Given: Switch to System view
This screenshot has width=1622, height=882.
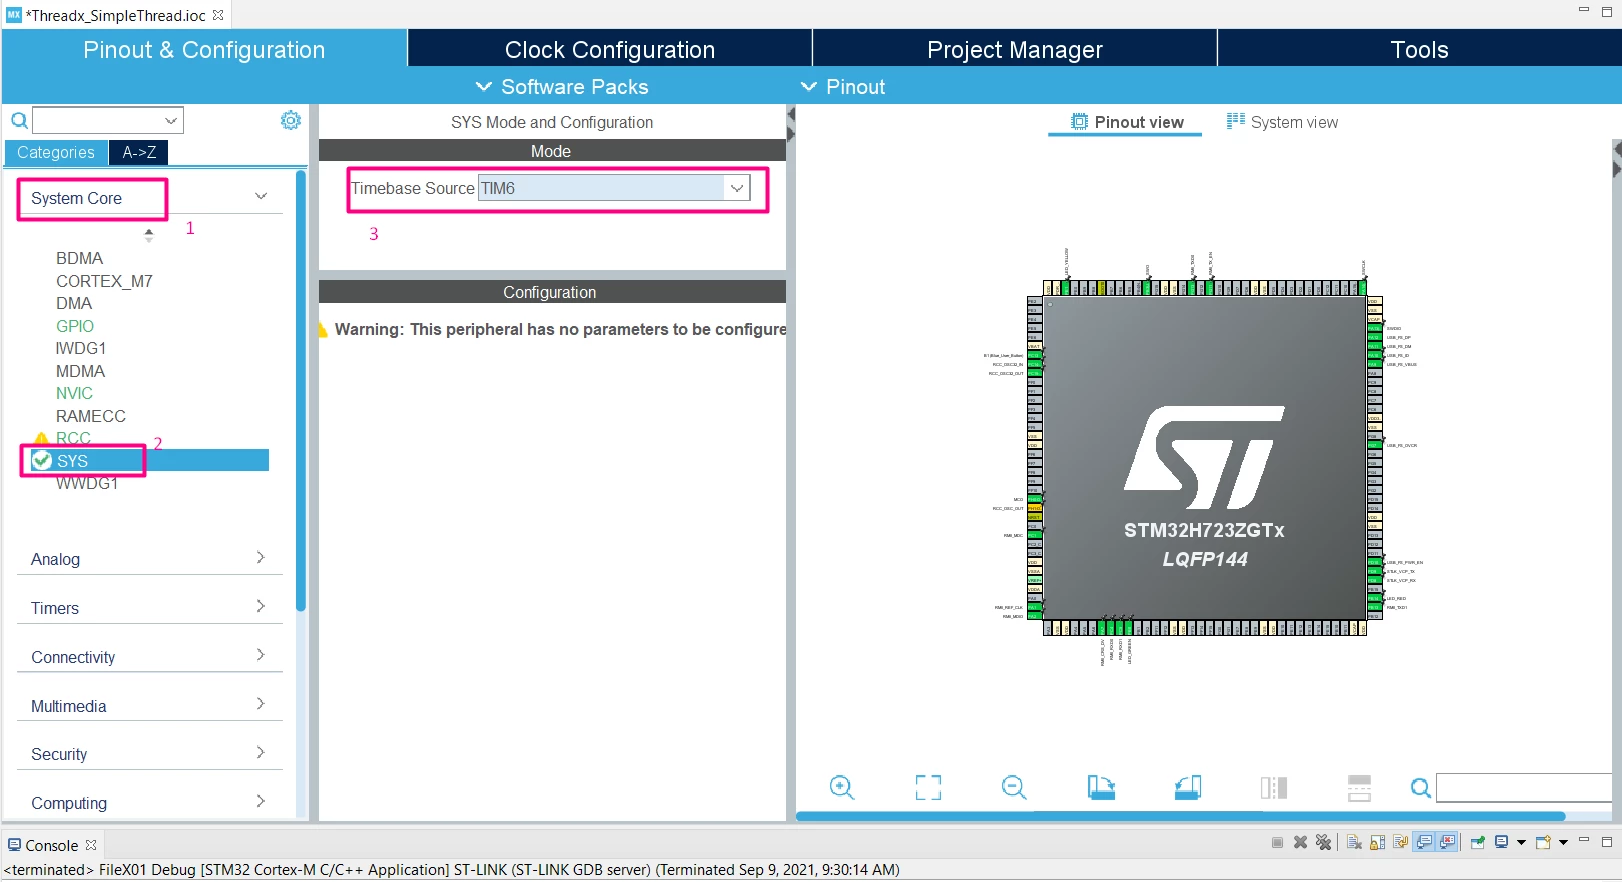Looking at the screenshot, I should coord(1282,122).
